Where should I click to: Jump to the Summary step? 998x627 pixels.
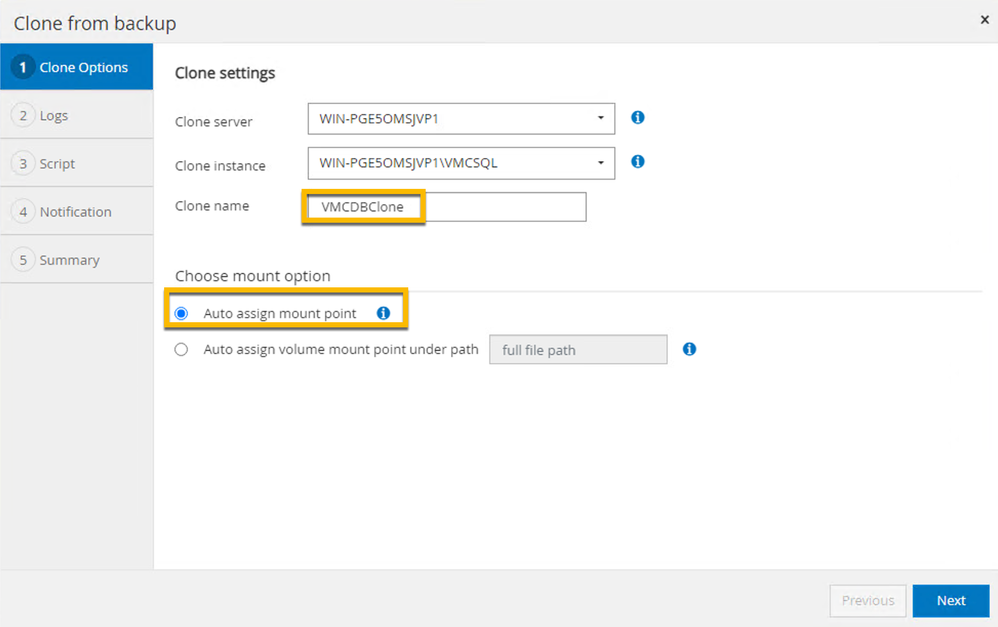69,259
